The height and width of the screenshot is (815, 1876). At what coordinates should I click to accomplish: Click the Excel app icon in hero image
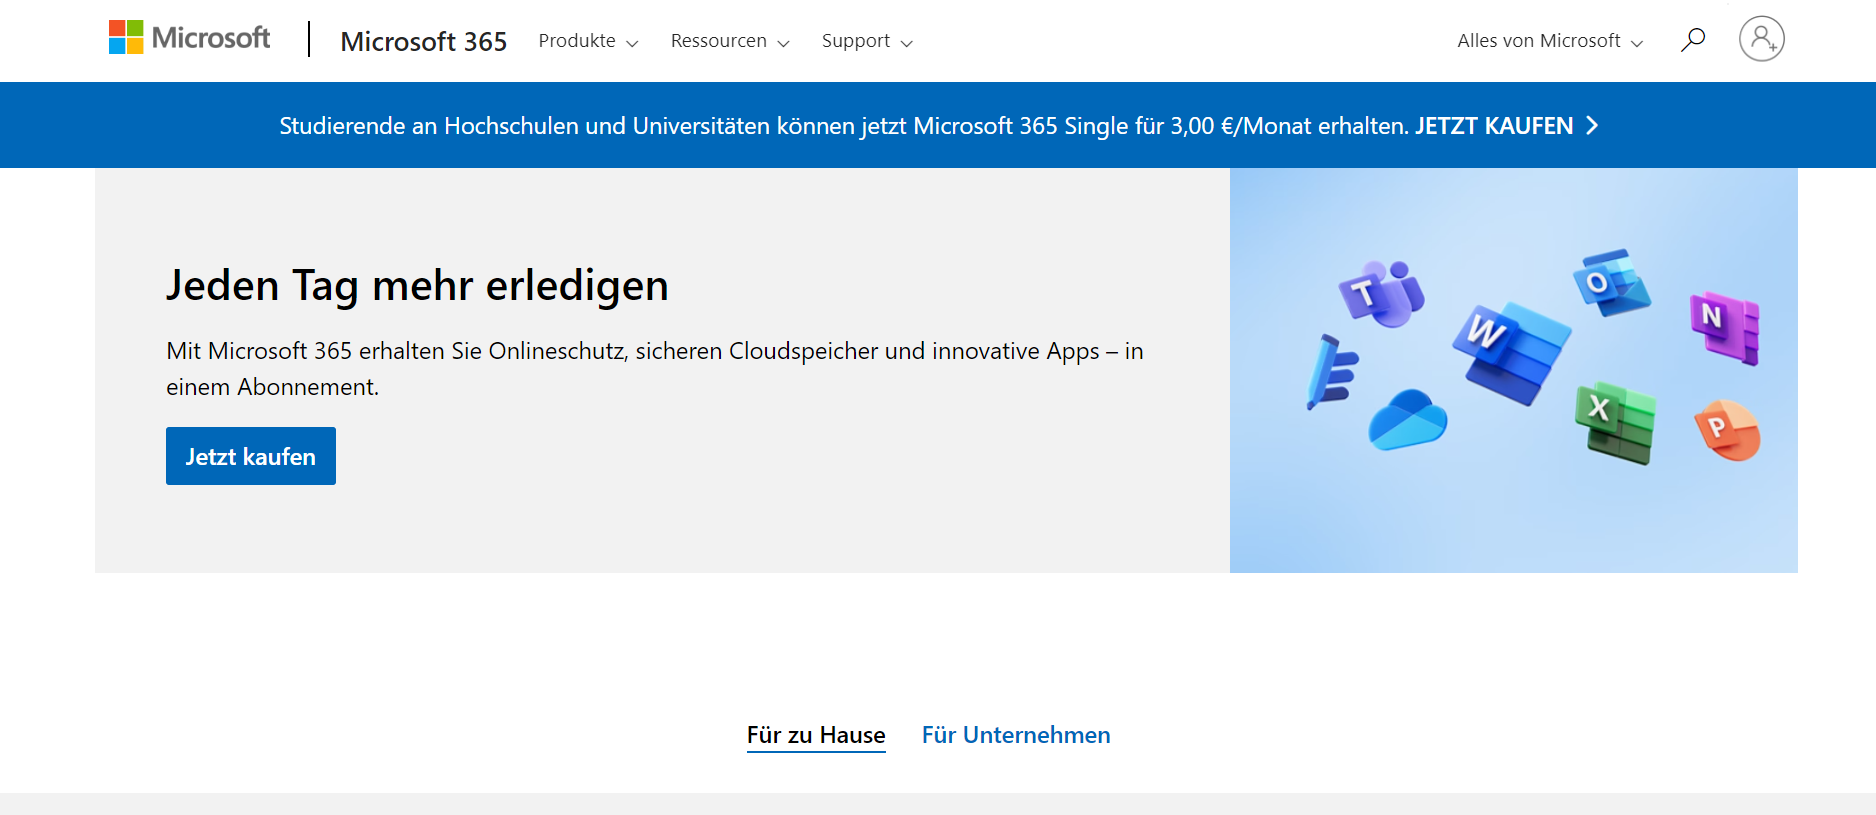[1616, 422]
